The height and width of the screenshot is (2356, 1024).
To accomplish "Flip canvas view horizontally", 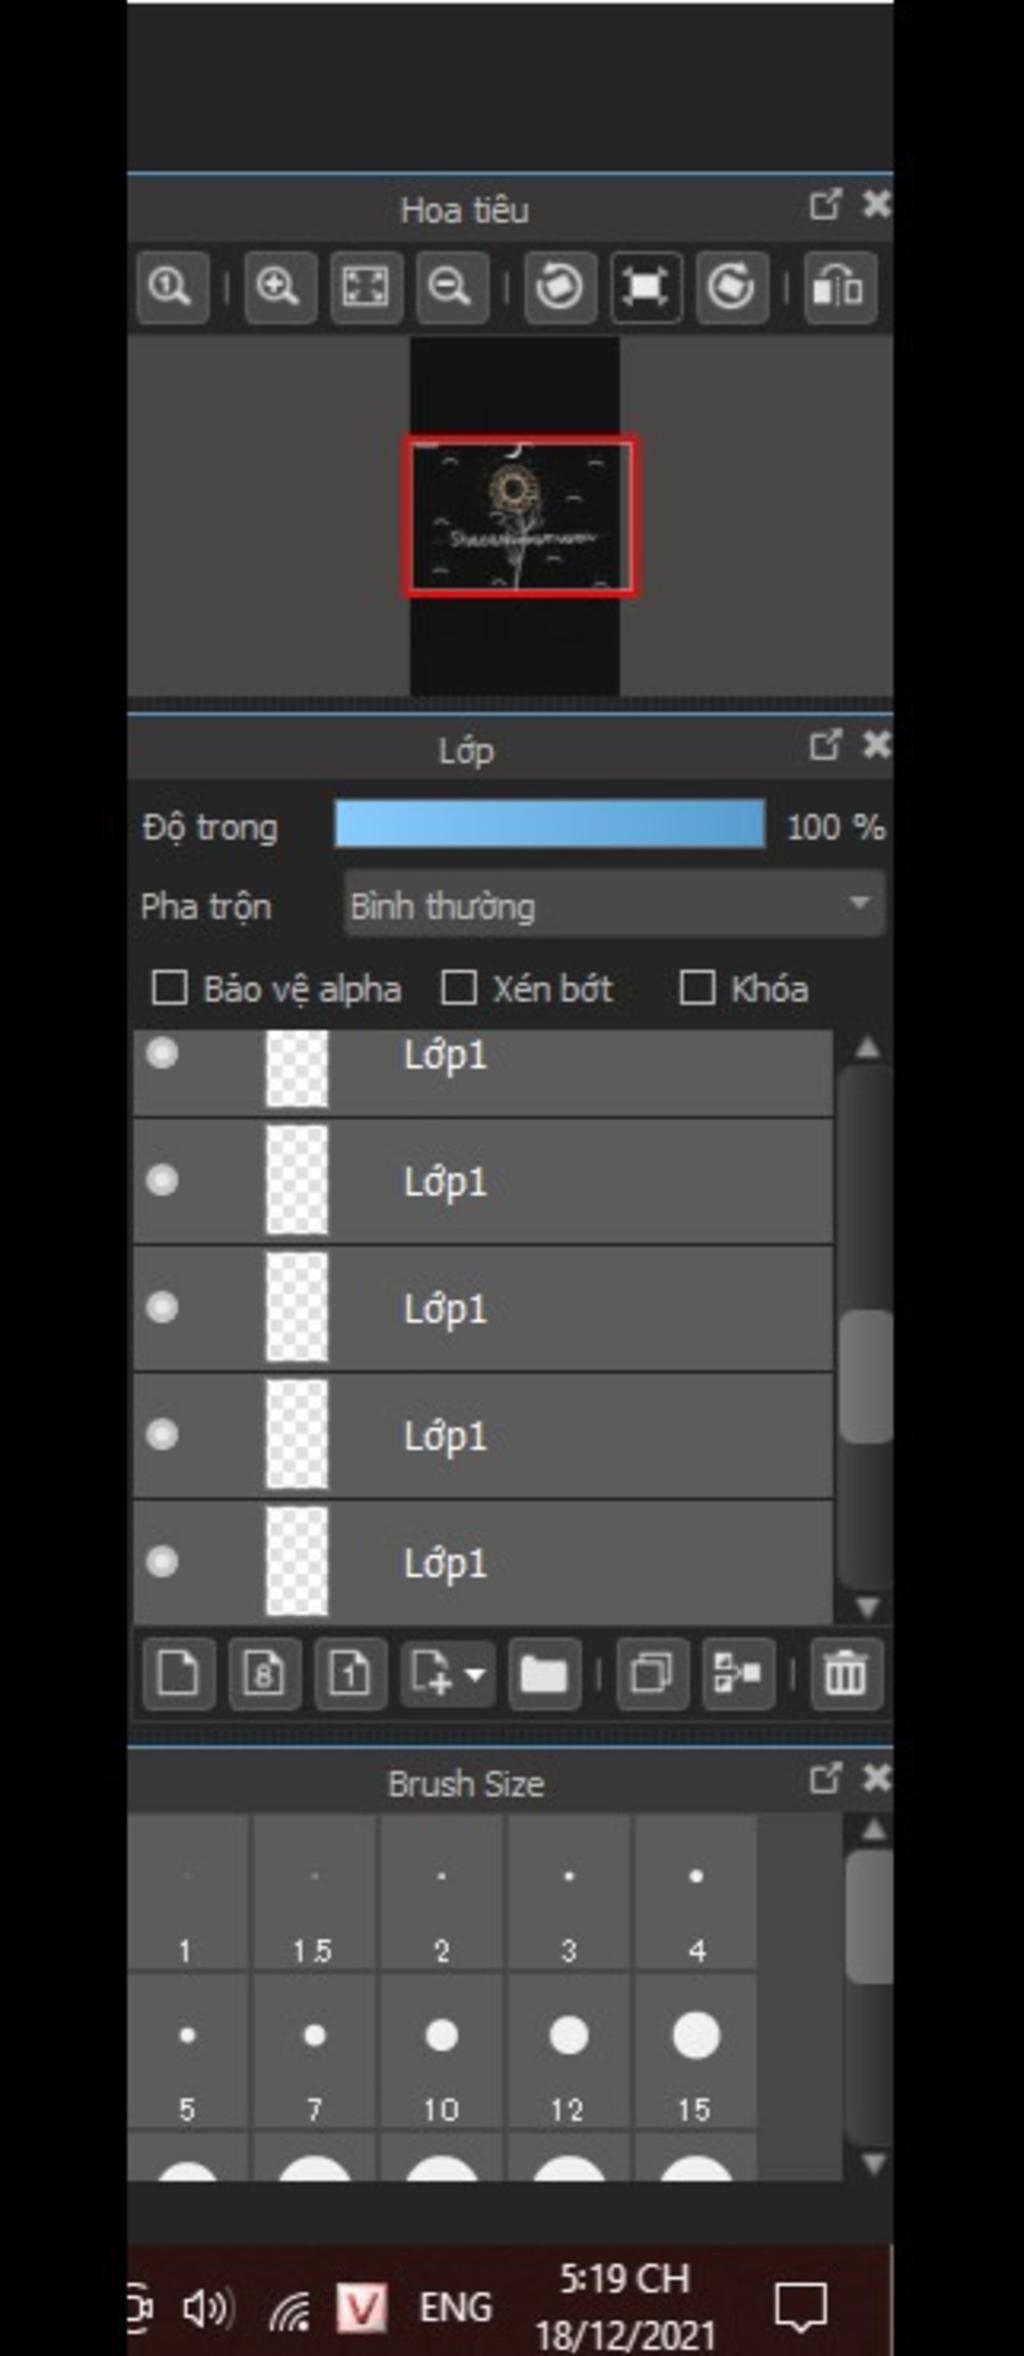I will pos(839,288).
